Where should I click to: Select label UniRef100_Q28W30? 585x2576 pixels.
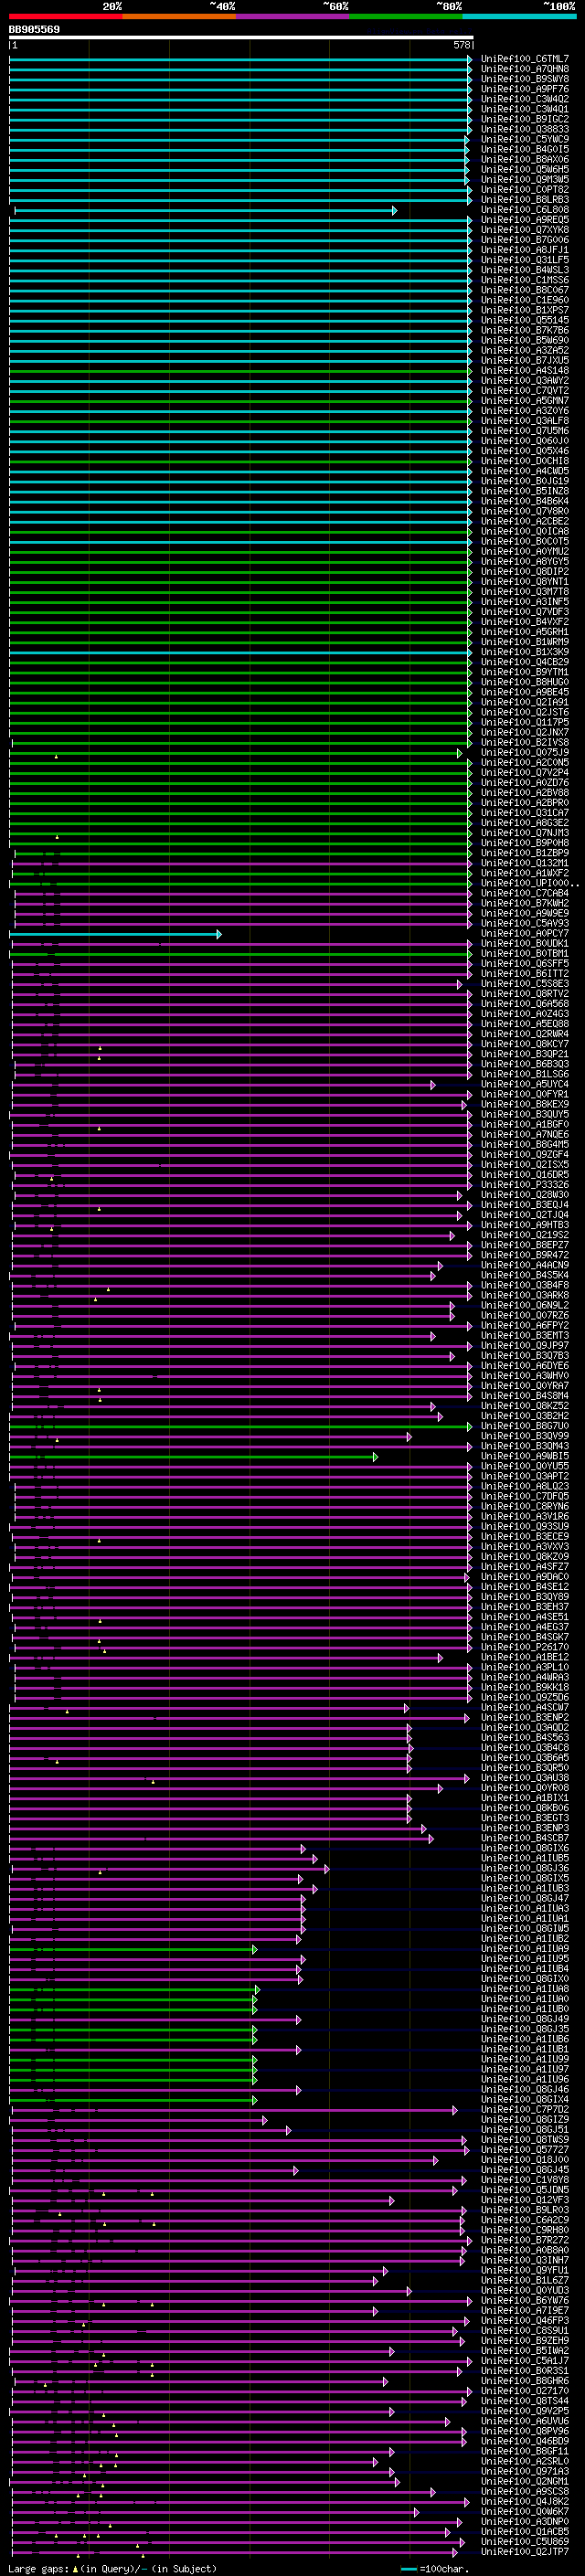525,1195
